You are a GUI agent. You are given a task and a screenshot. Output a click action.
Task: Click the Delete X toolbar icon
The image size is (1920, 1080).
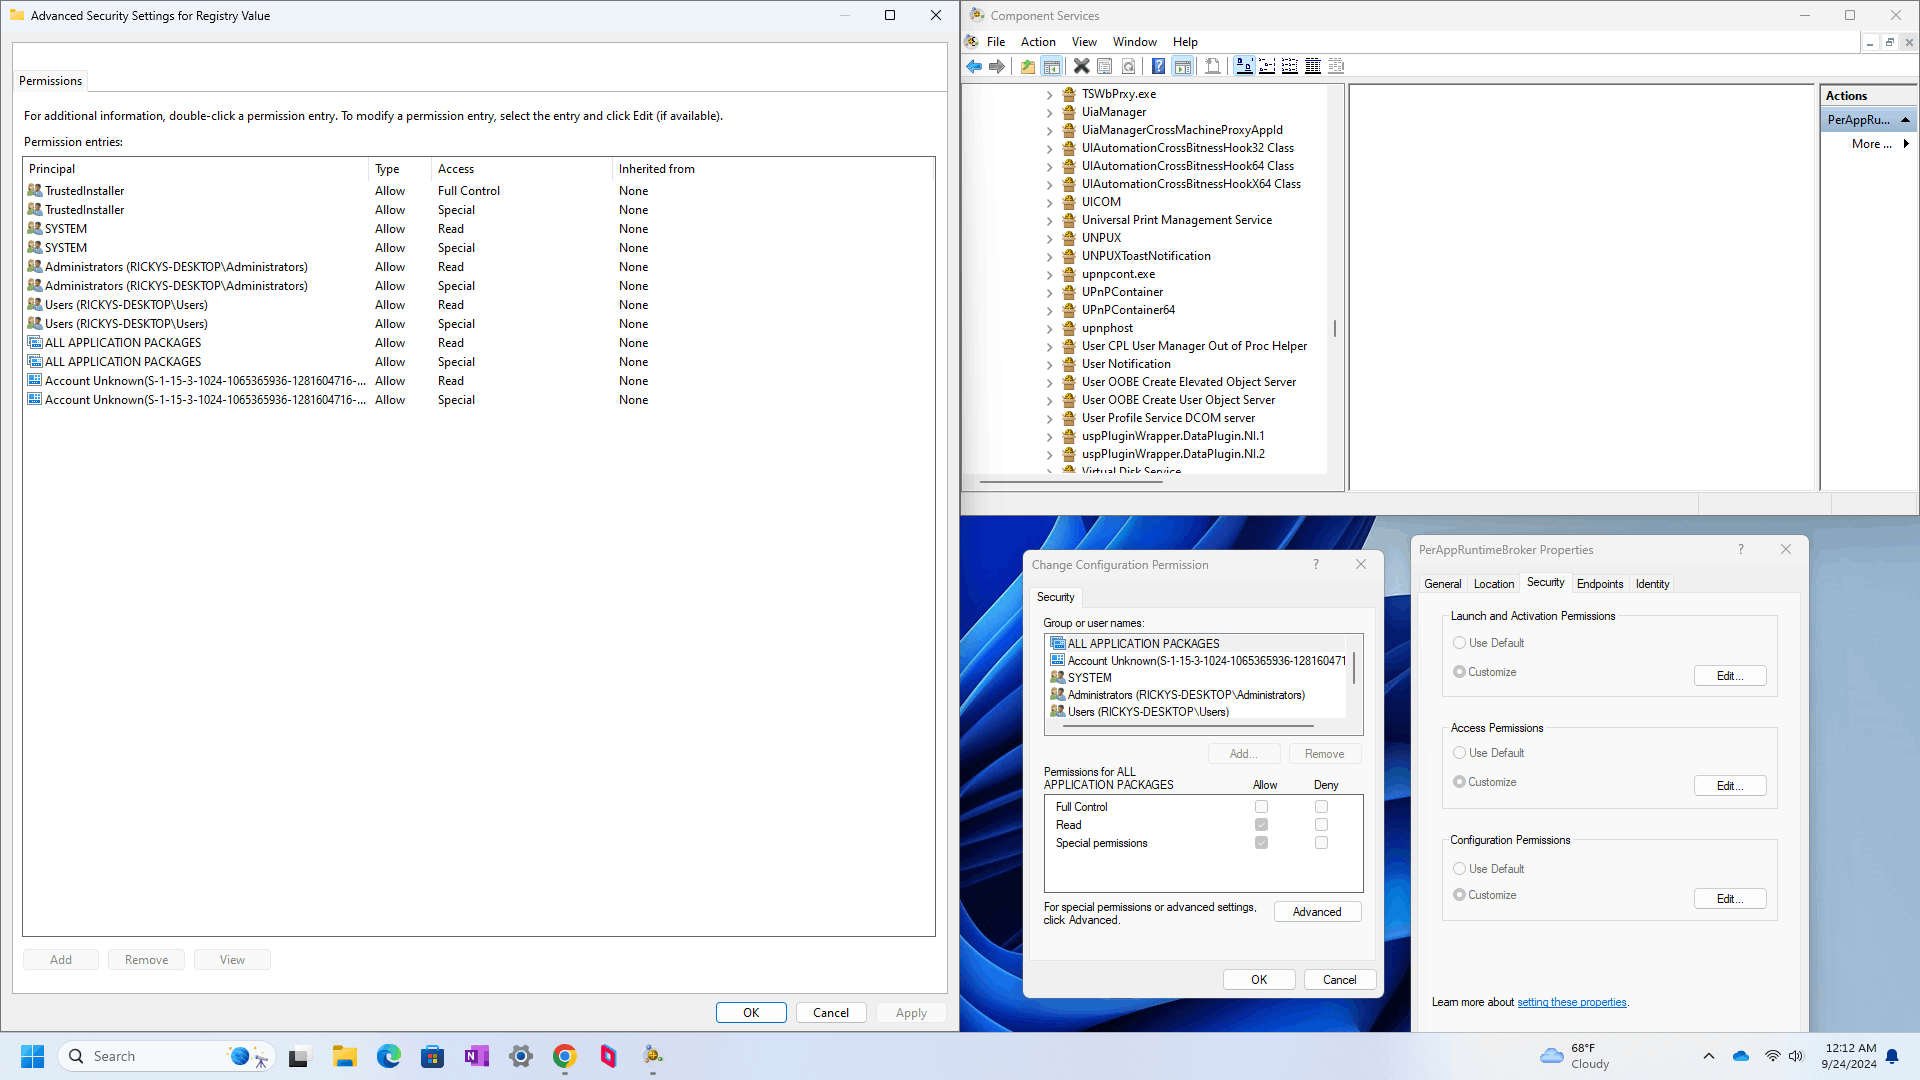[1081, 66]
